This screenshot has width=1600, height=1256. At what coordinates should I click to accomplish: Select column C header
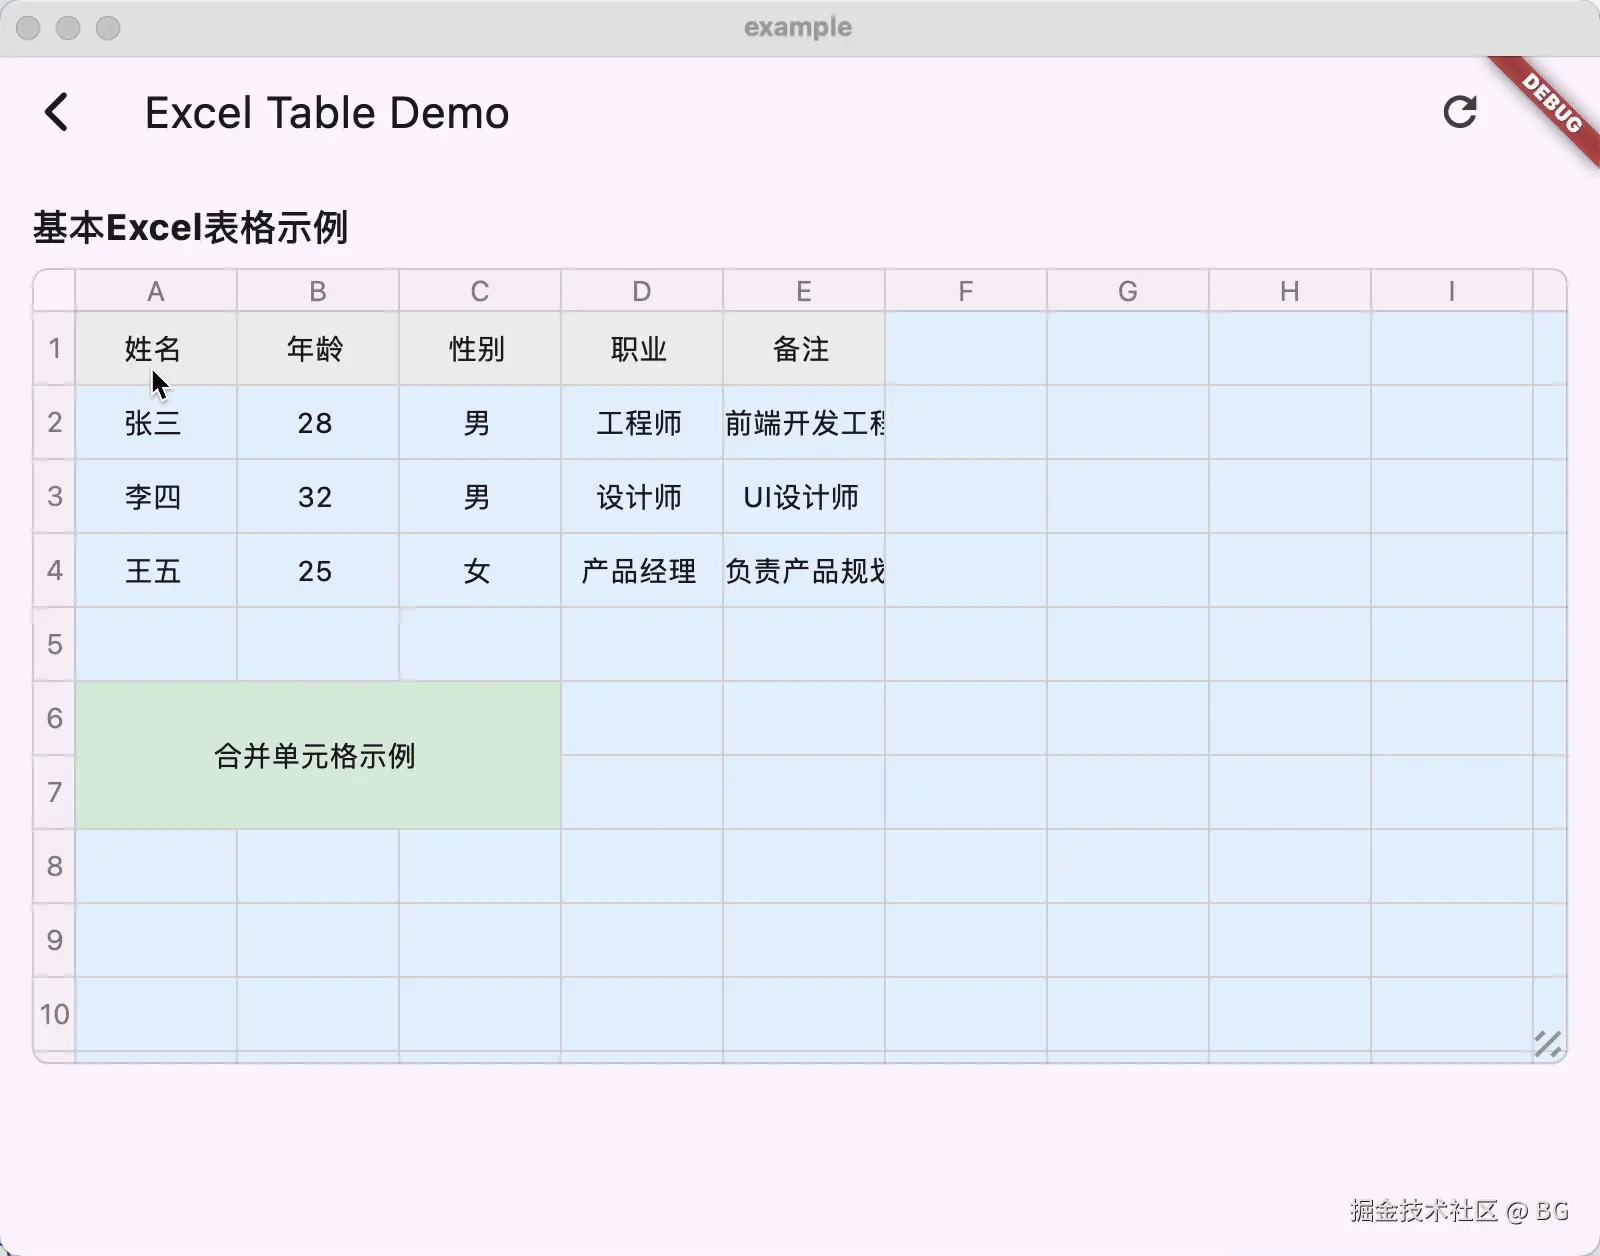[x=480, y=291]
